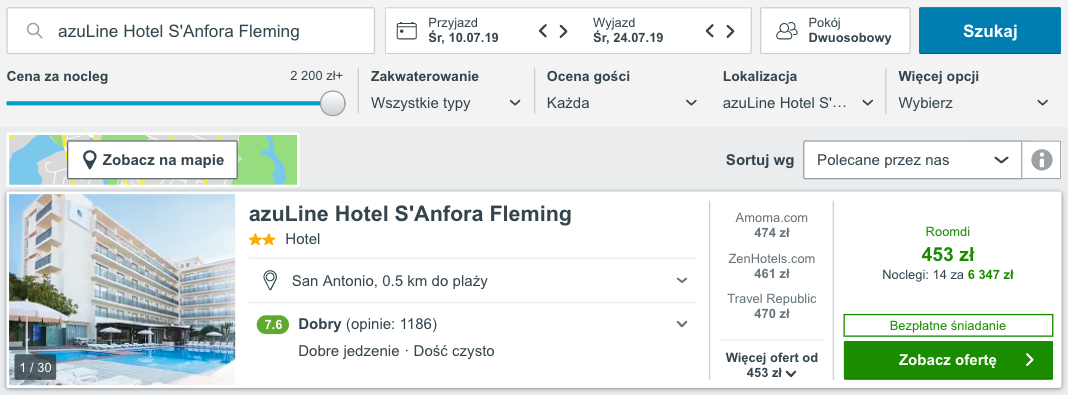Click the two-star hotel rating
Viewport: 1068px width, 395px height.
[263, 240]
